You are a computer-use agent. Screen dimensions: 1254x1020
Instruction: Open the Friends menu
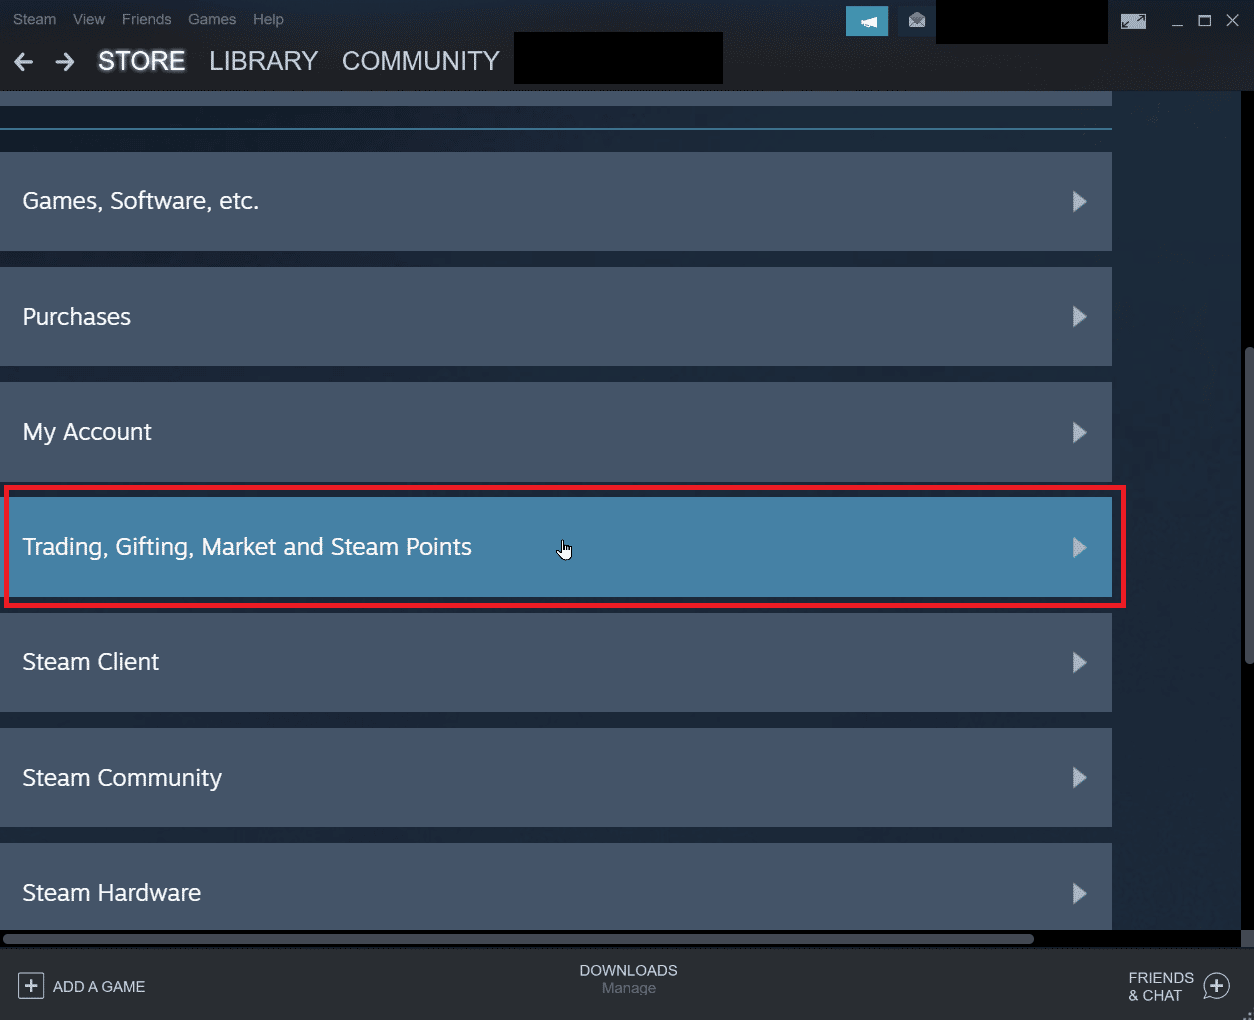point(146,19)
